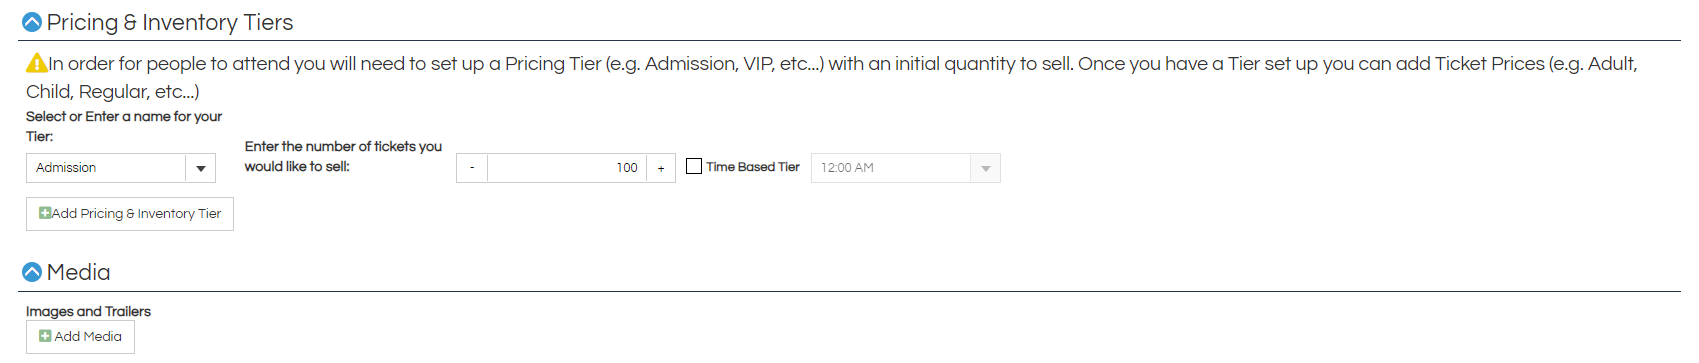Click the yellow warning triangle icon
The image size is (1699, 363).
(x=37, y=63)
